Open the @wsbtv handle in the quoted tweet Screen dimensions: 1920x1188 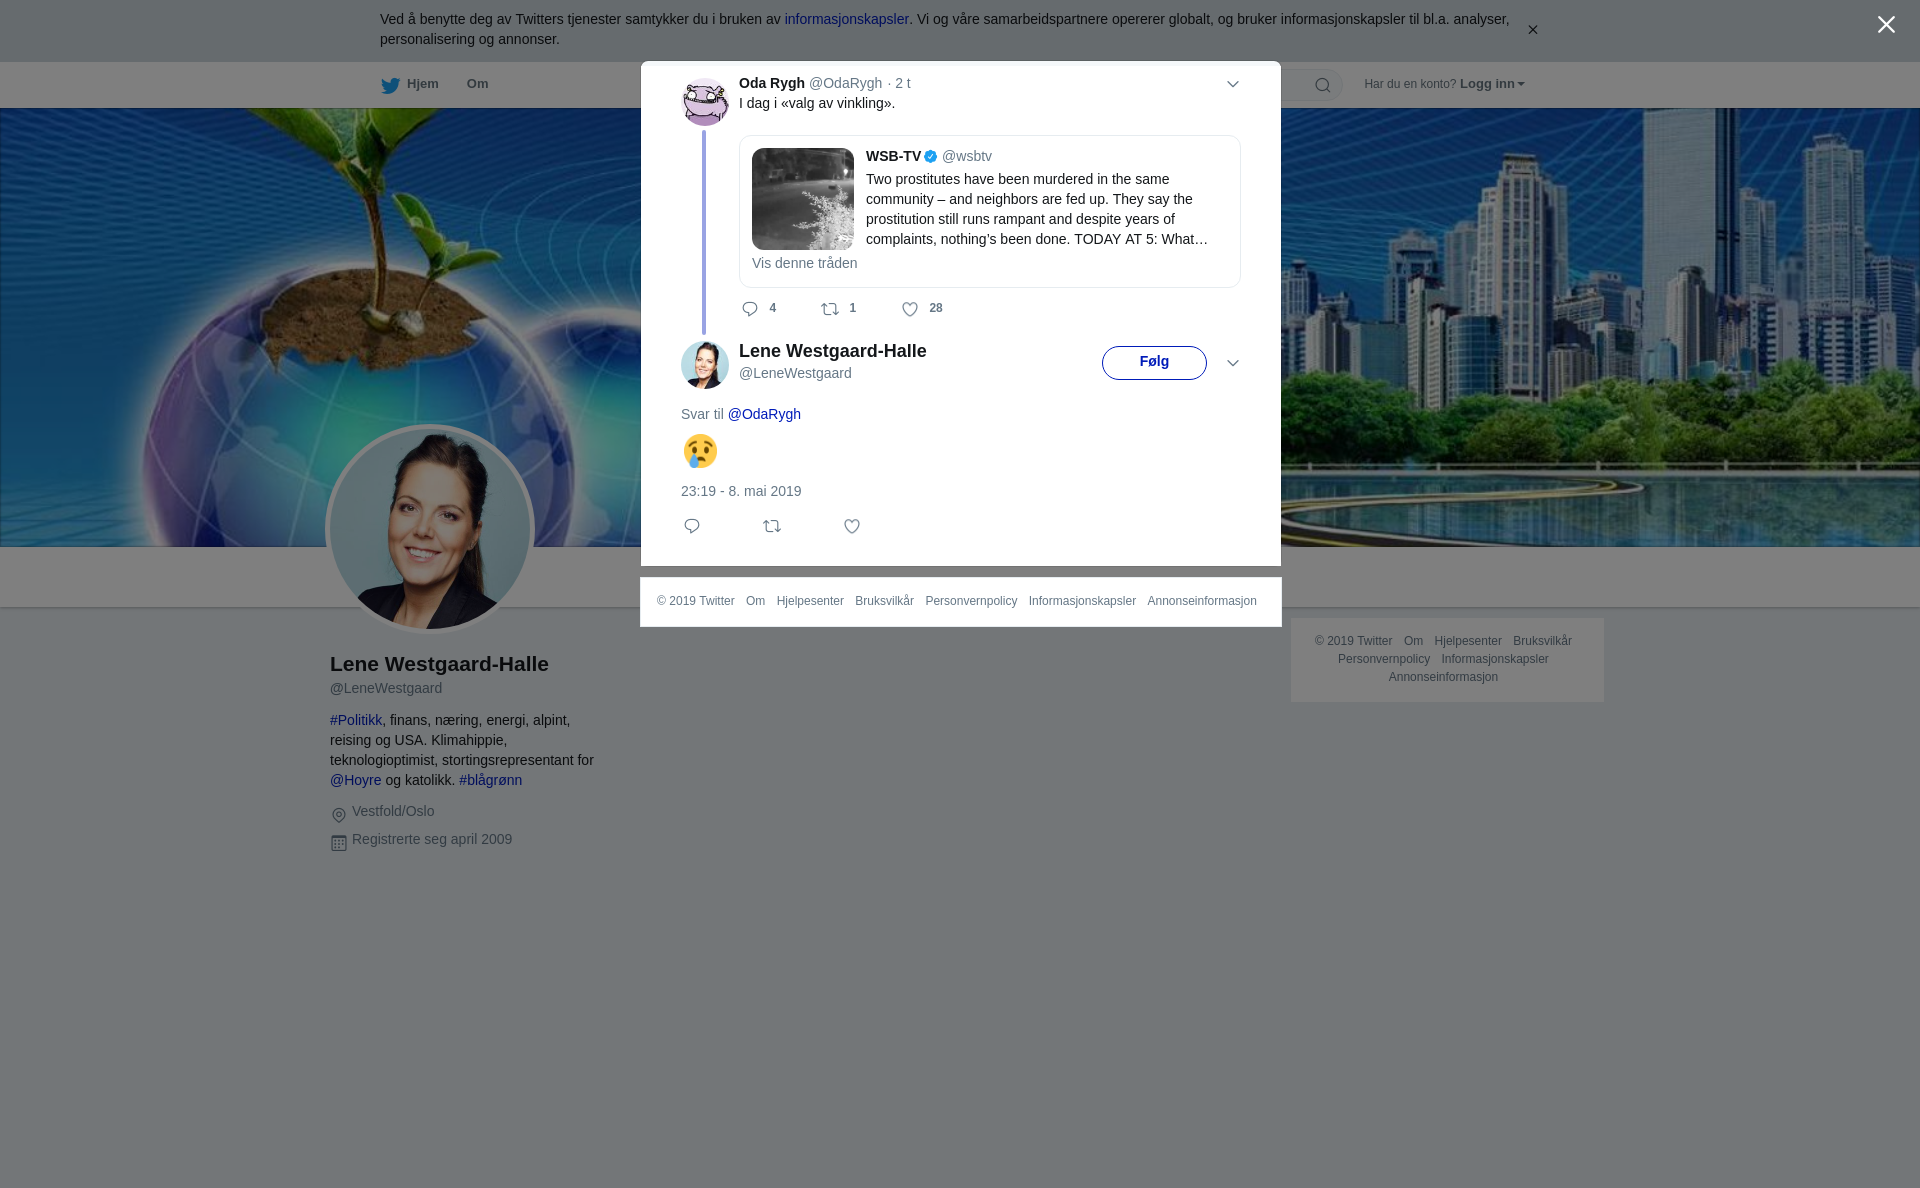[x=967, y=156]
